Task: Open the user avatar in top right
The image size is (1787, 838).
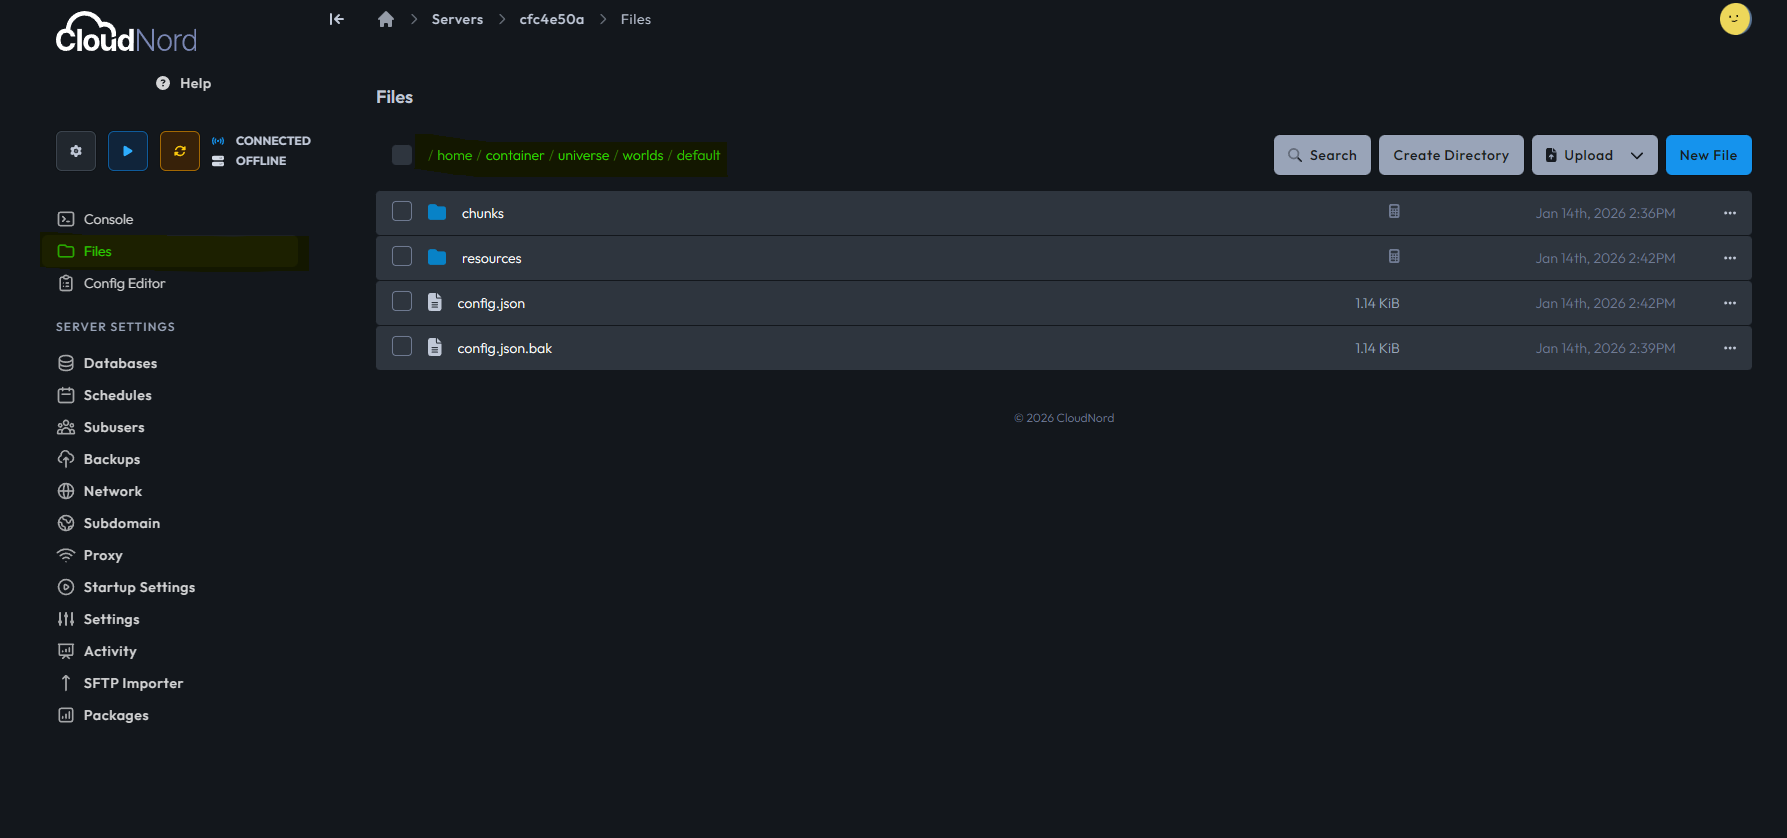Action: coord(1735,19)
